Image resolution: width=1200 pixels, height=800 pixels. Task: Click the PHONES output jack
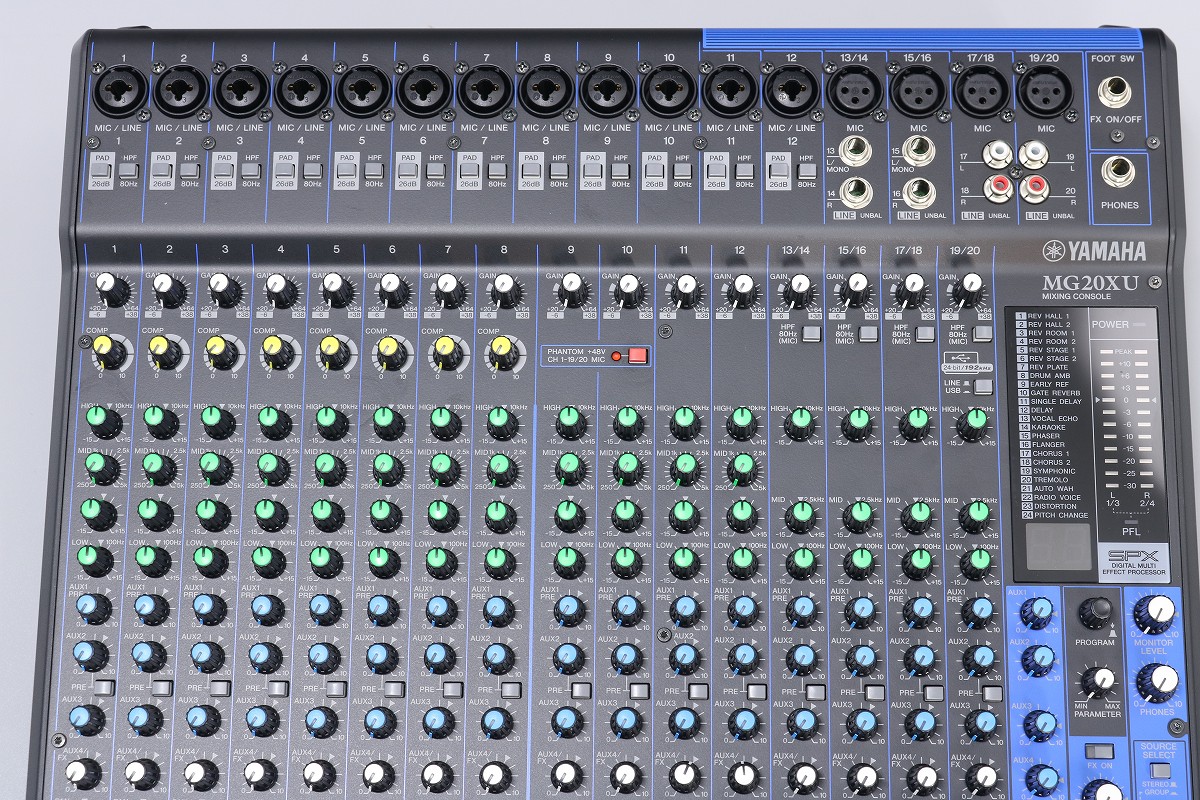point(1119,172)
